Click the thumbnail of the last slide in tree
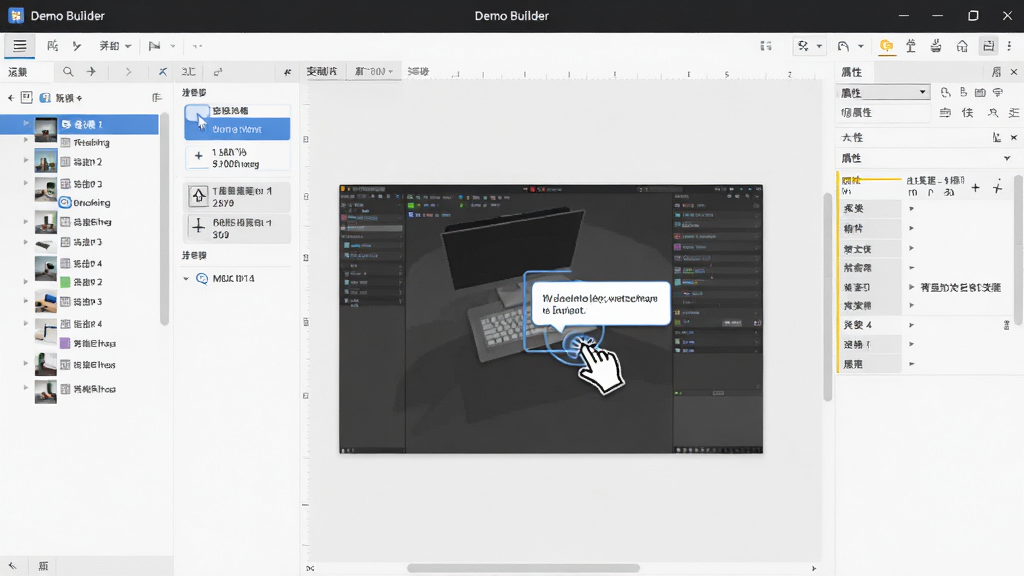Viewport: 1024px width, 576px height. coord(46,390)
